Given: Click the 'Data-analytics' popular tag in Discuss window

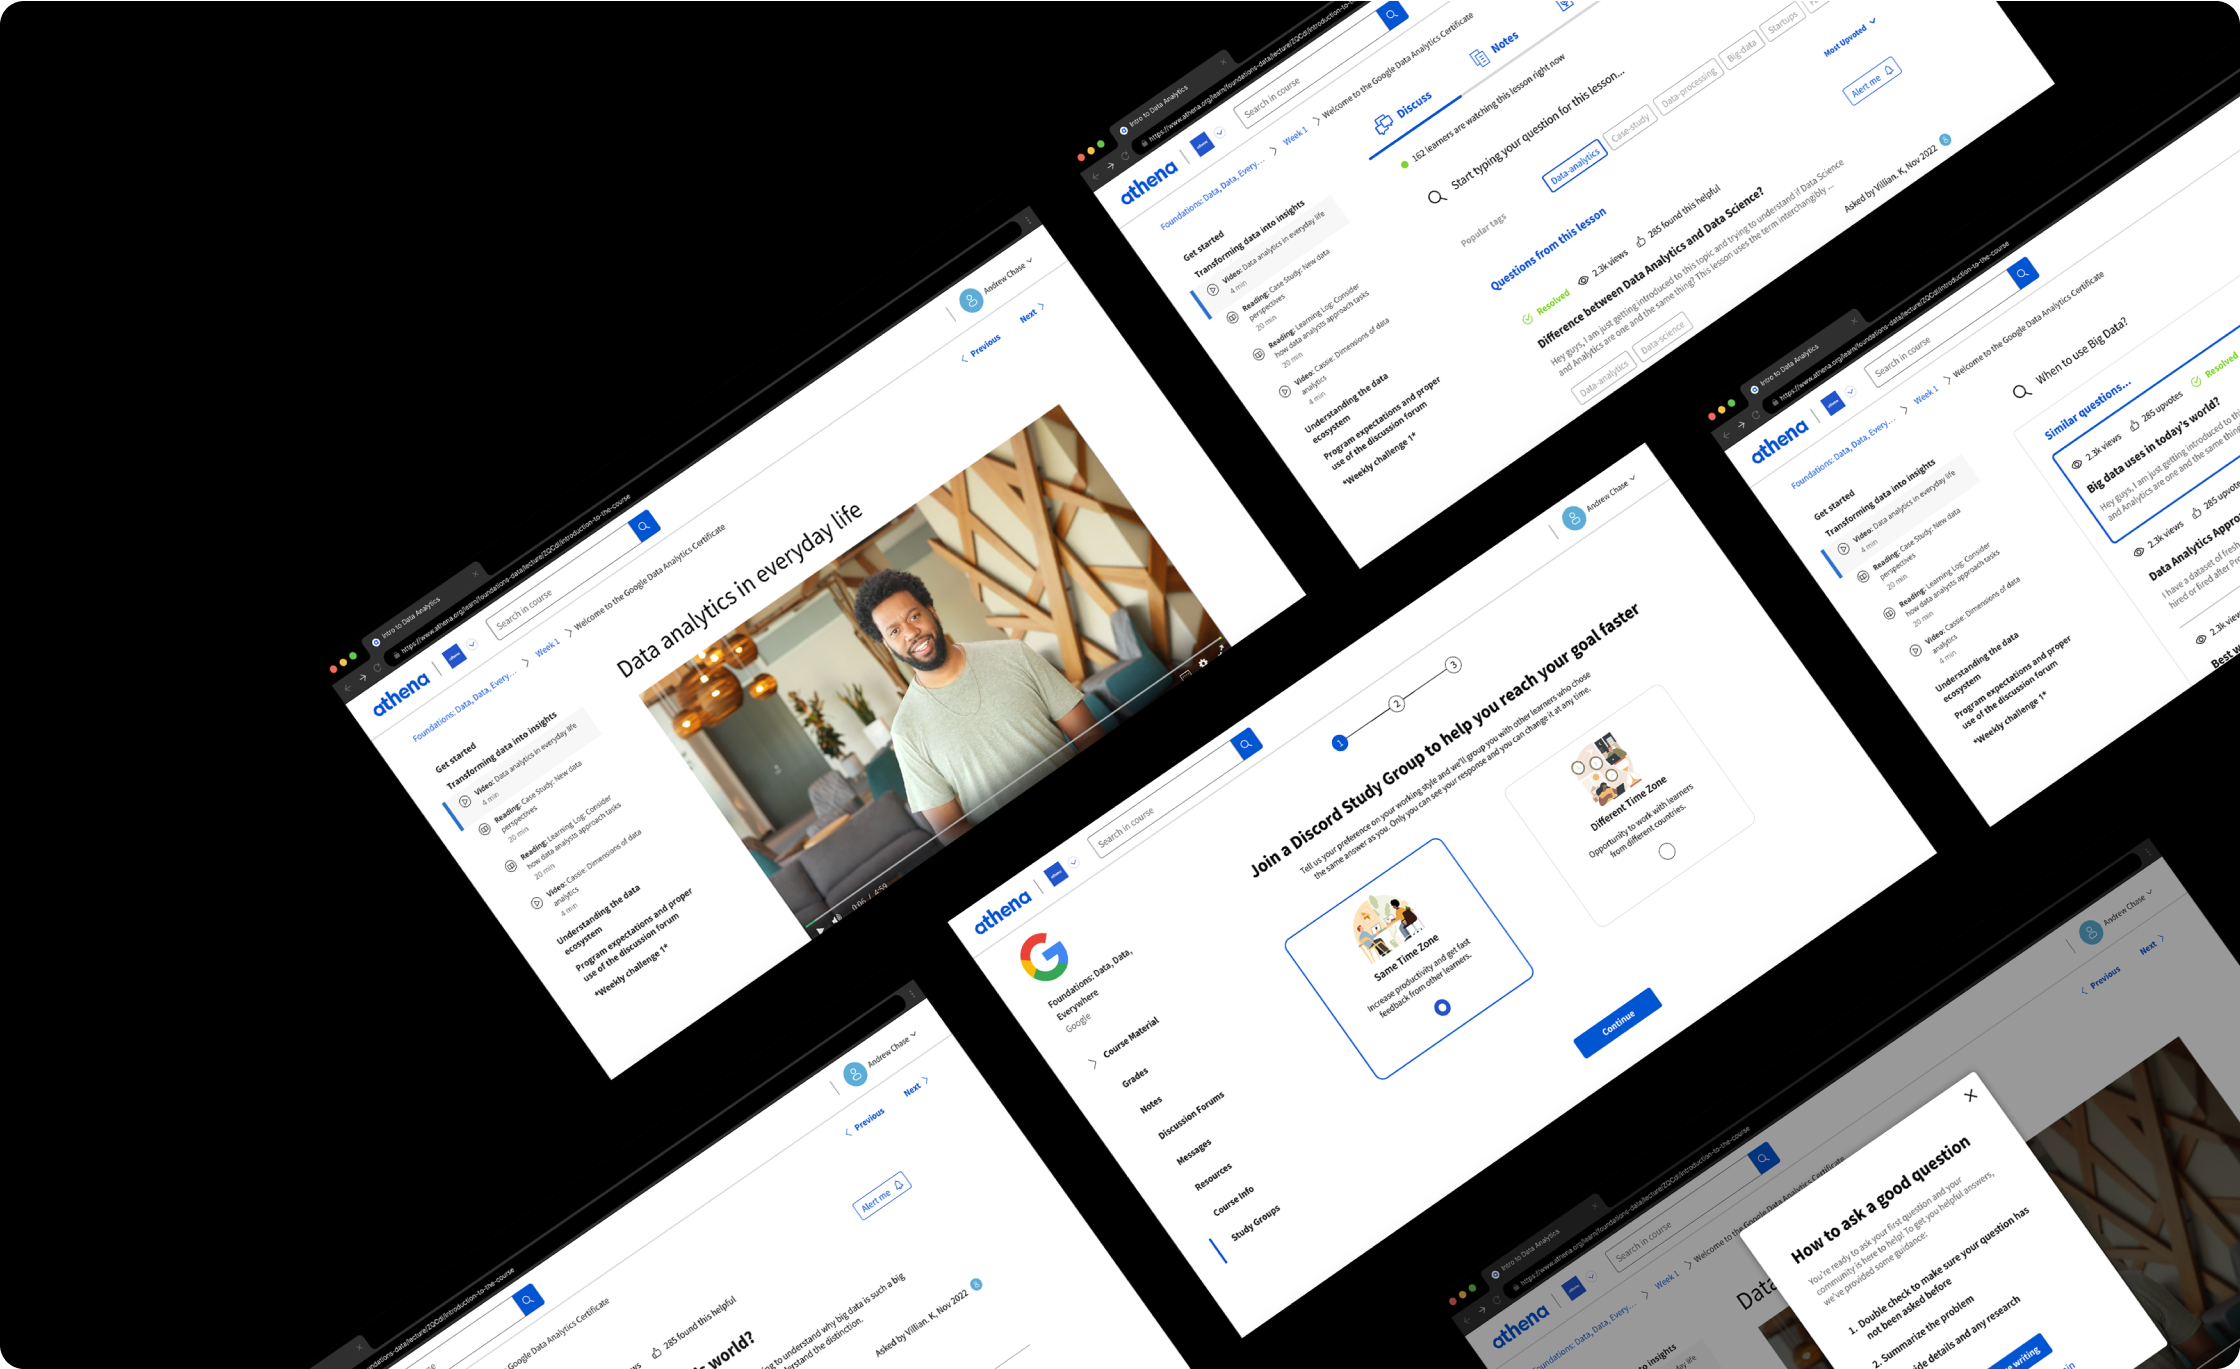Looking at the screenshot, I should [1574, 167].
